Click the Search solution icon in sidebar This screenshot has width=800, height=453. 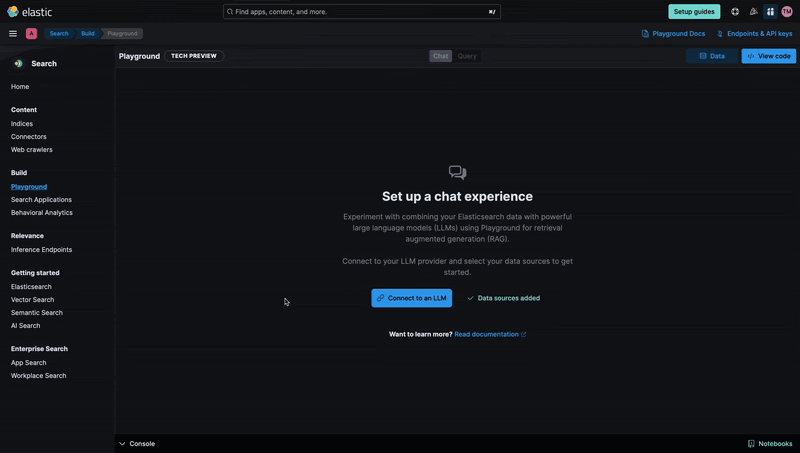(x=18, y=64)
